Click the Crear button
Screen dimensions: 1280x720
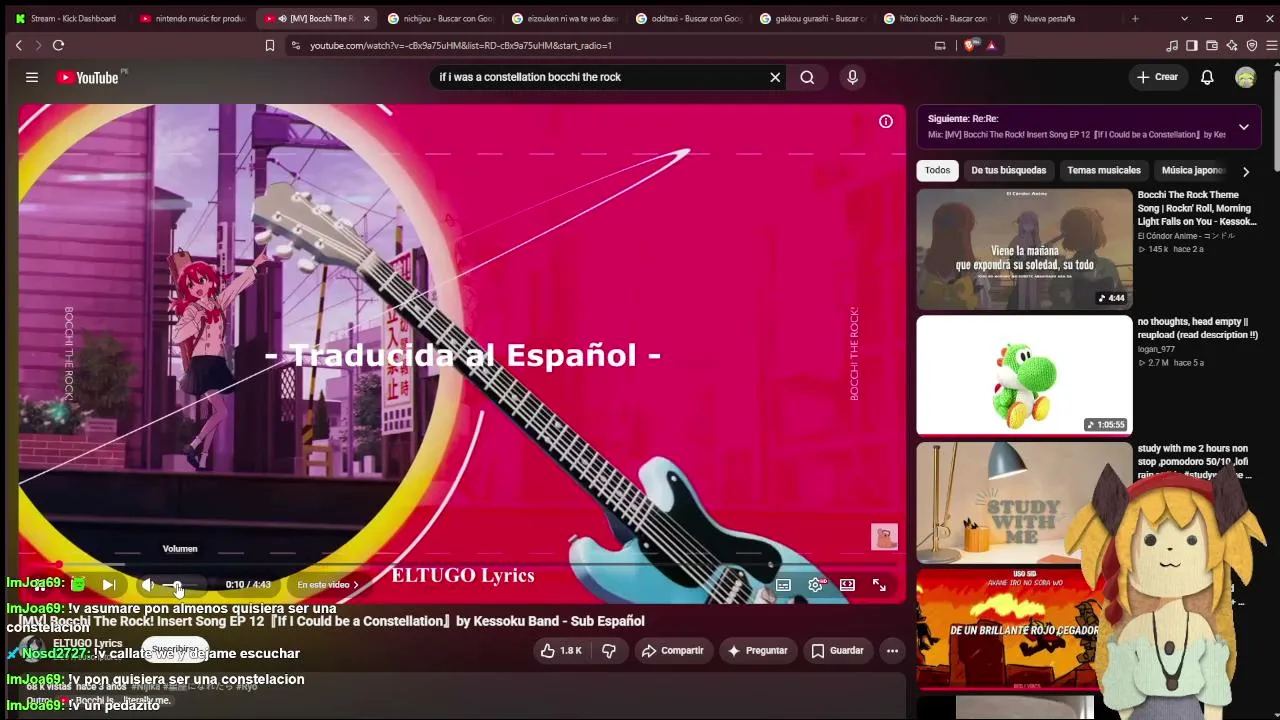pos(1158,77)
